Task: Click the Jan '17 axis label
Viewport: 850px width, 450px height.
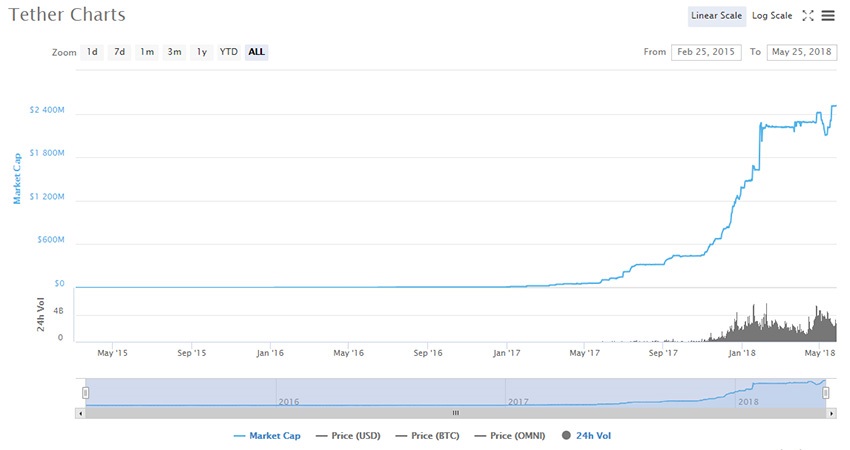Action: tap(506, 353)
